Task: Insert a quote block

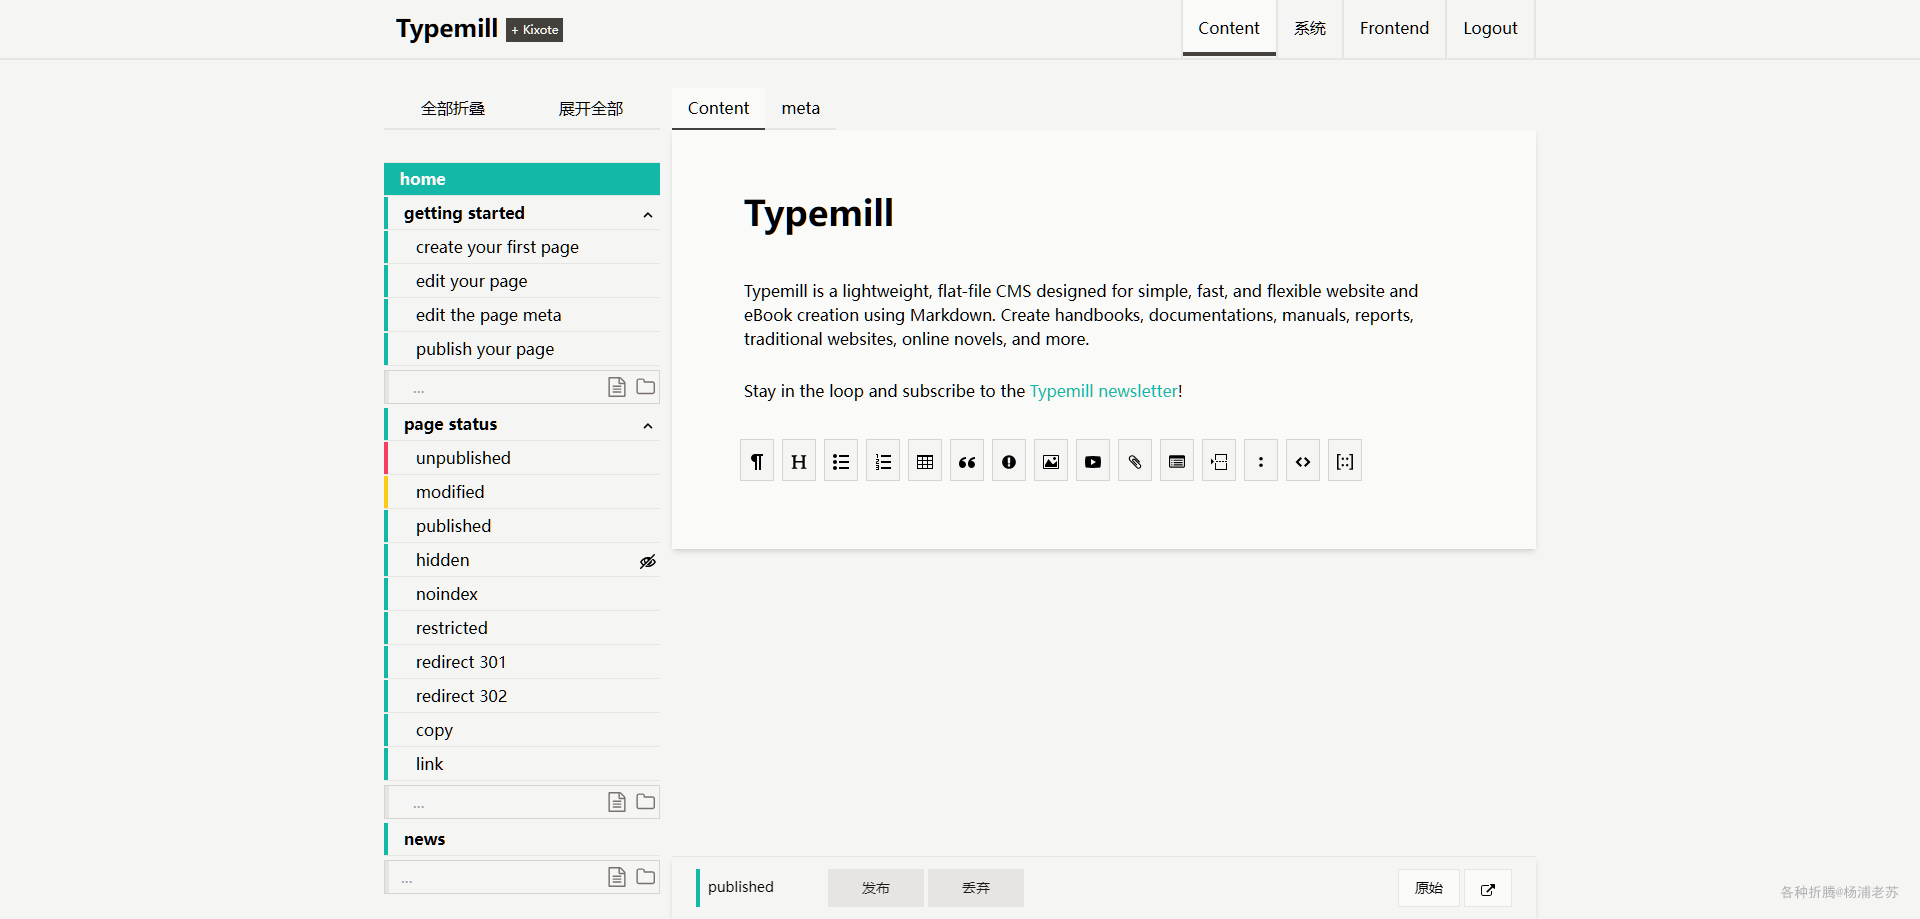Action: pyautogui.click(x=967, y=461)
